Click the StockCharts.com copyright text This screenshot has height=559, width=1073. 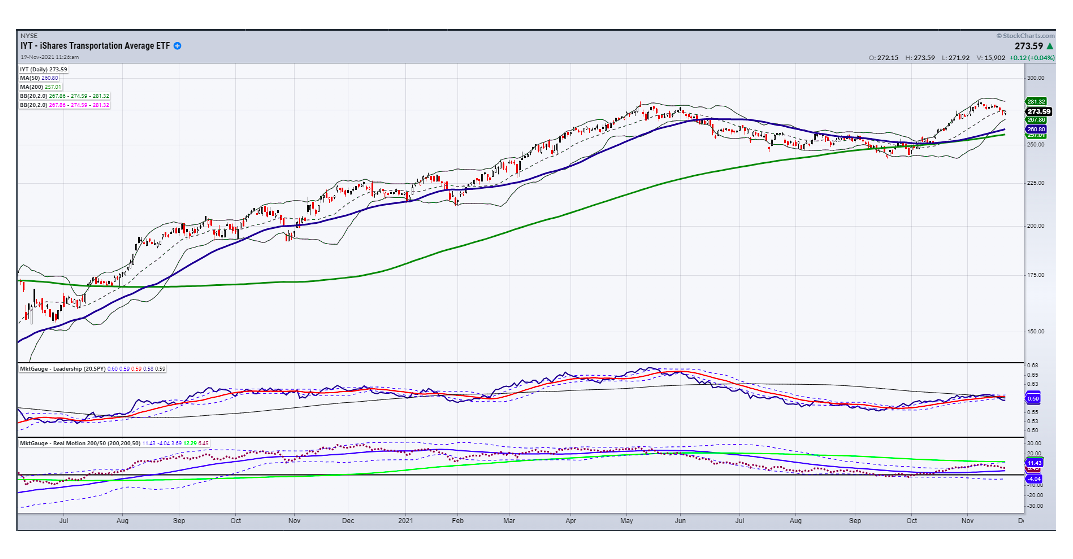[x=1025, y=35]
